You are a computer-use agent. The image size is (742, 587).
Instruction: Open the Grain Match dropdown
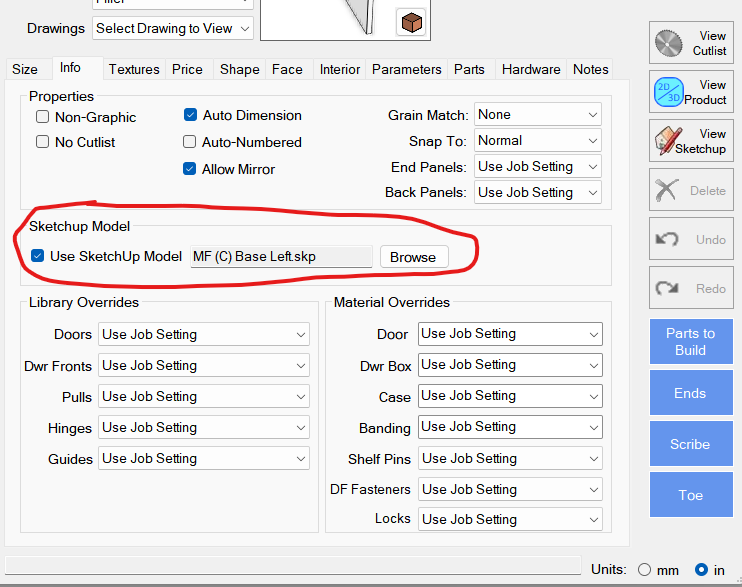pyautogui.click(x=538, y=115)
